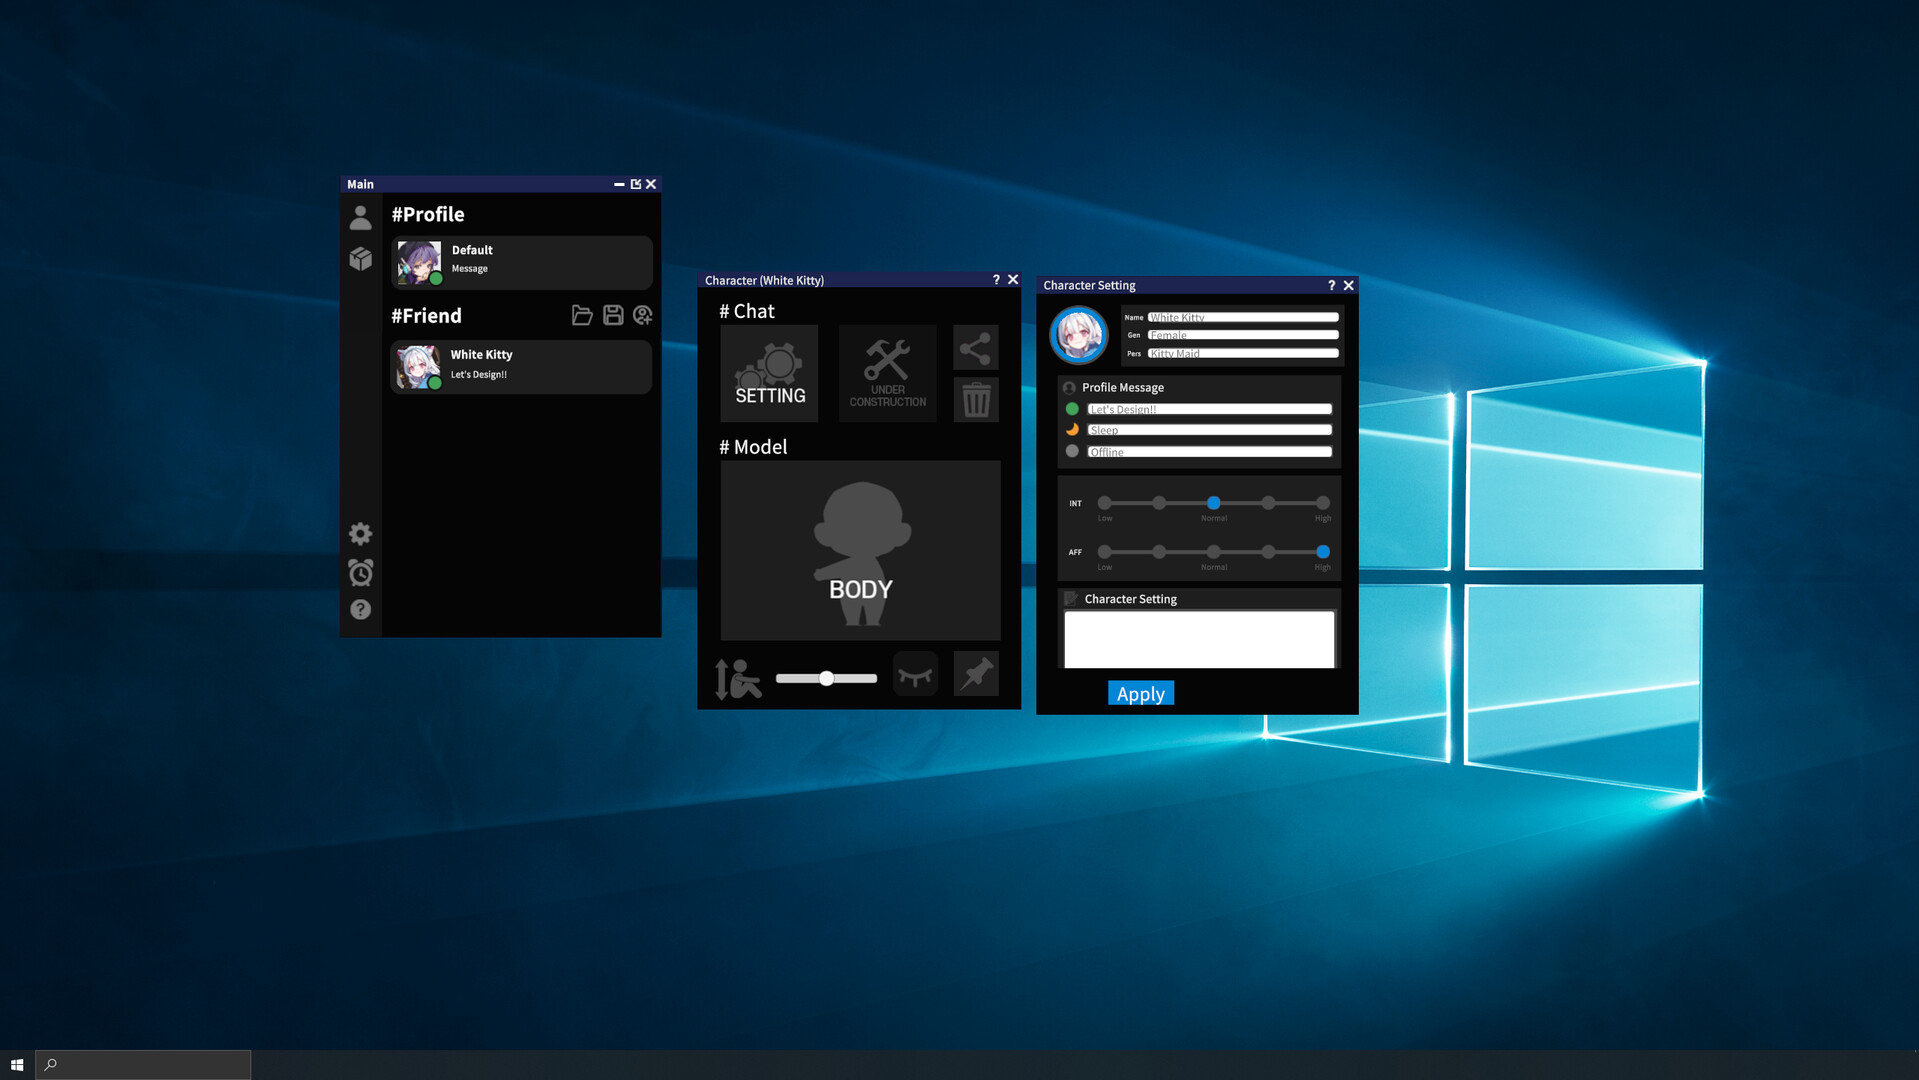Click the Sleep status message field
The height and width of the screenshot is (1080, 1919).
pyautogui.click(x=1209, y=430)
